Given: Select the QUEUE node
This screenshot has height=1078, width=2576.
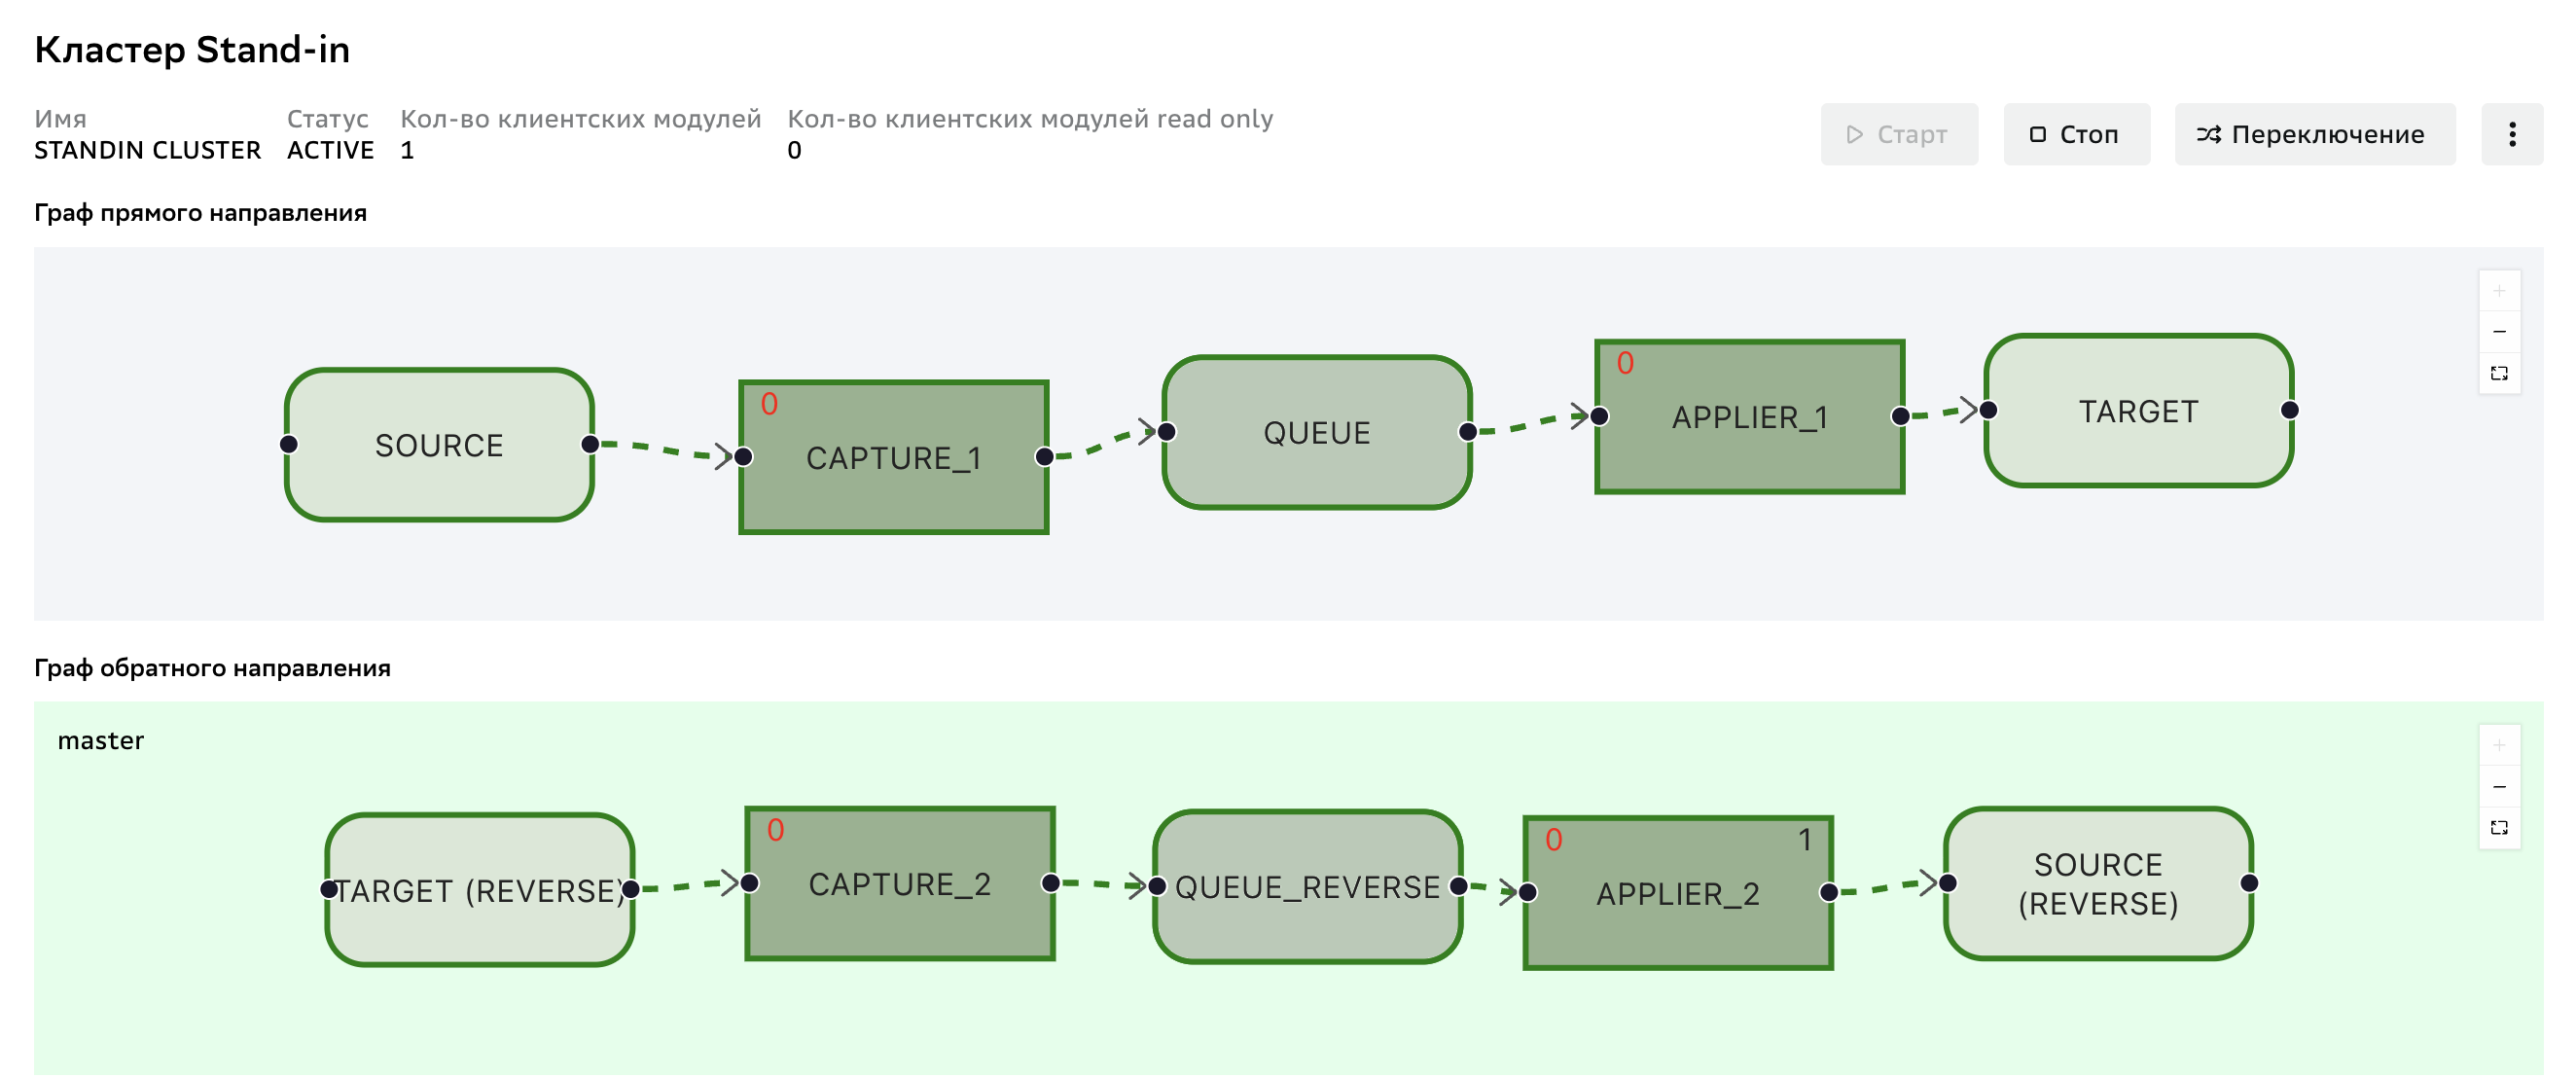Looking at the screenshot, I should (x=1317, y=432).
